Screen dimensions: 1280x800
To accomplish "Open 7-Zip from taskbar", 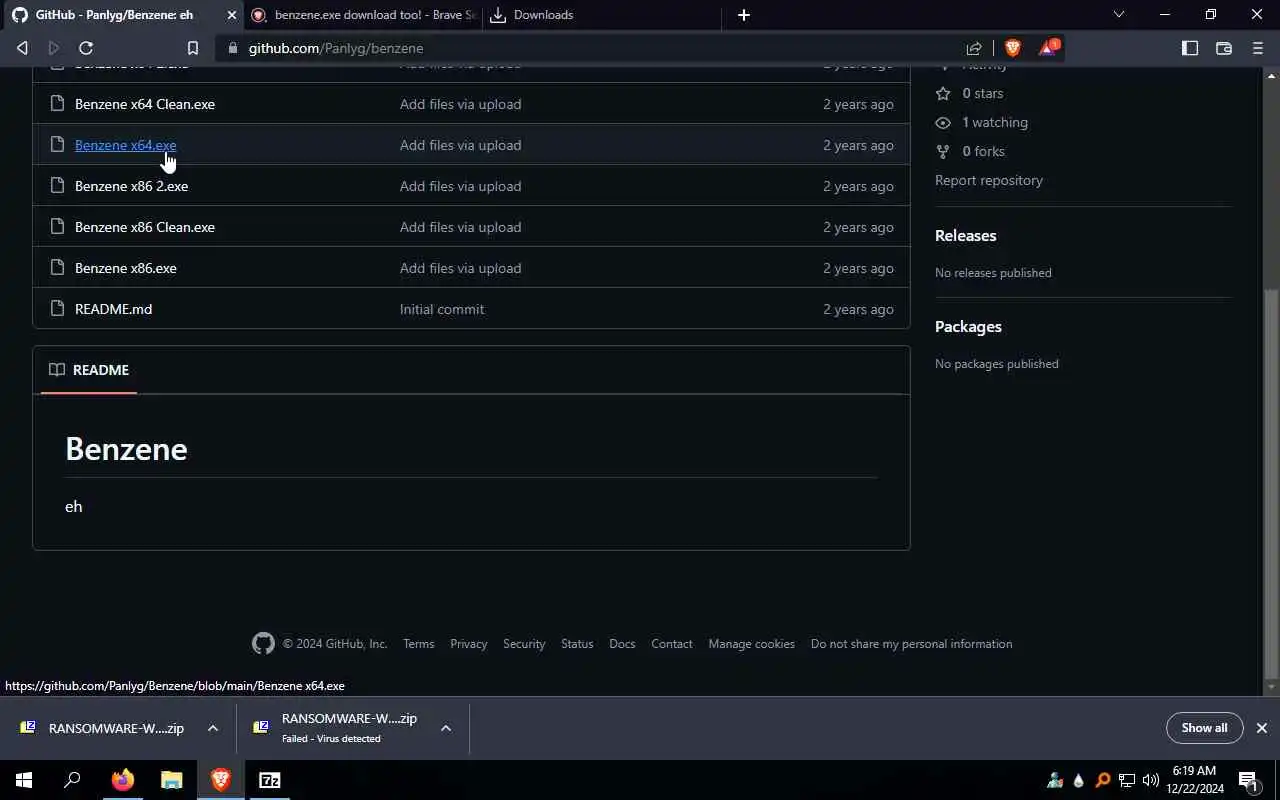I will (270, 780).
